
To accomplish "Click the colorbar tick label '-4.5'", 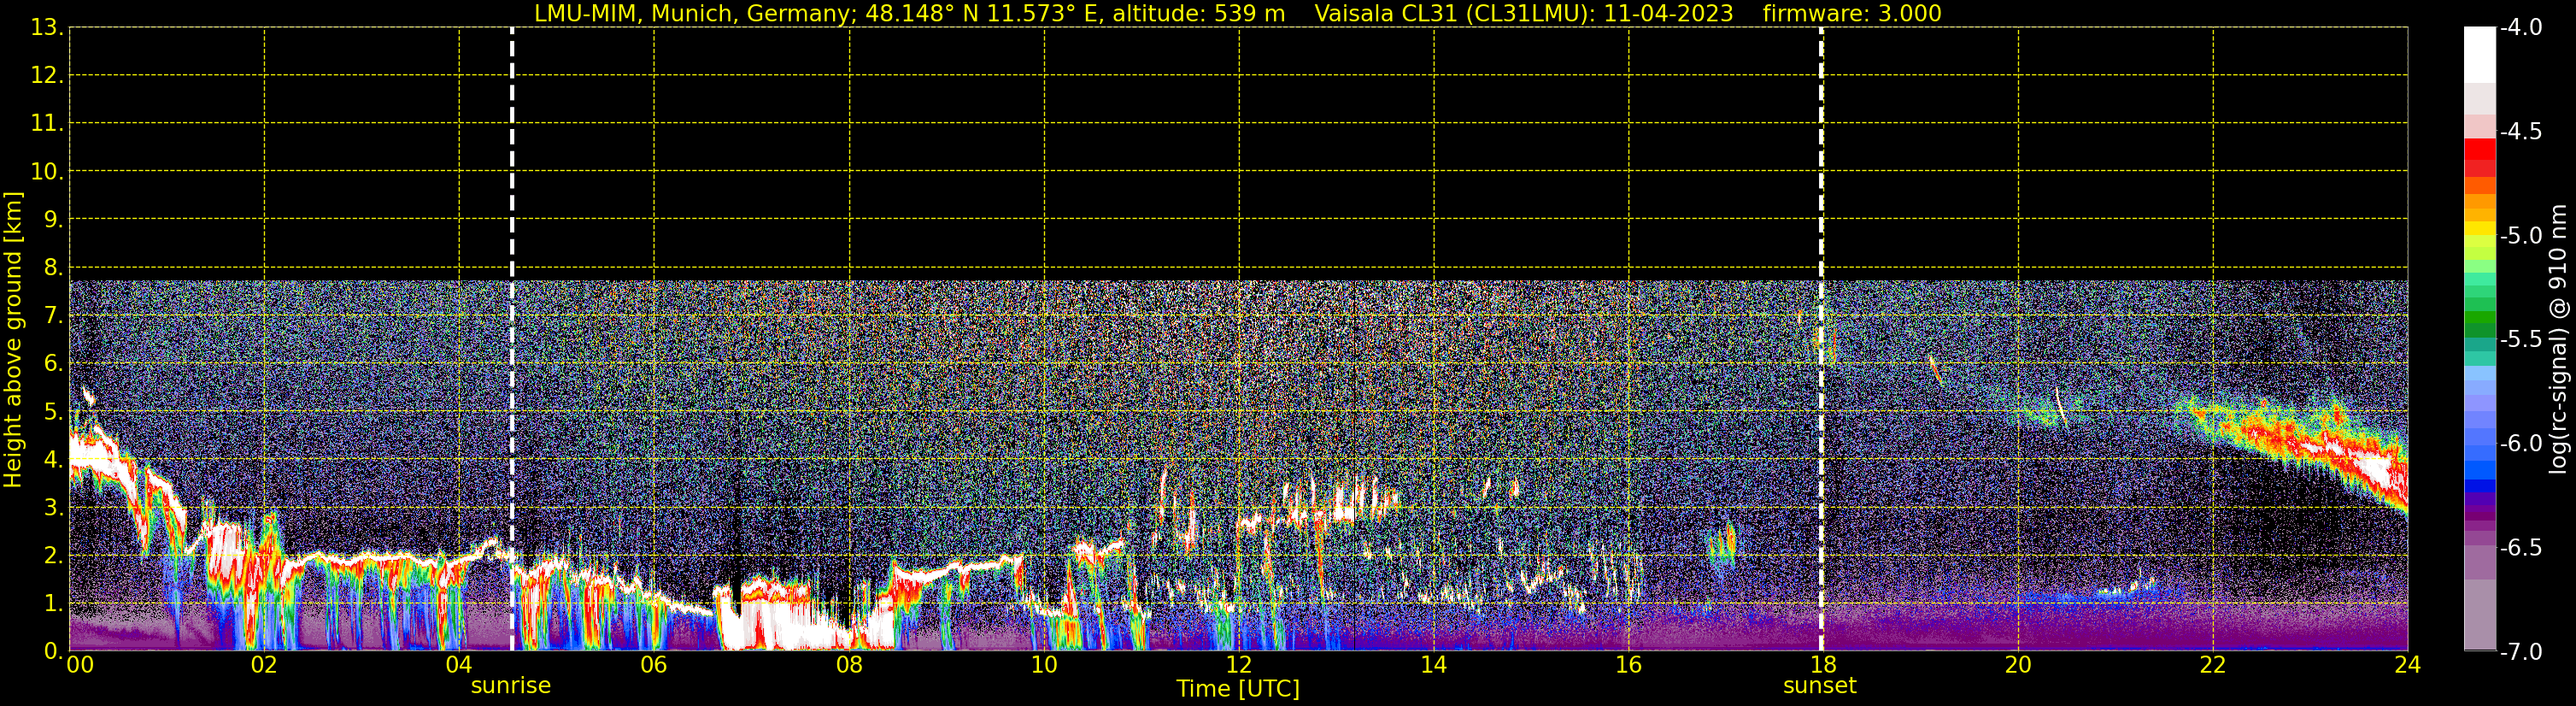I will pyautogui.click(x=2520, y=132).
